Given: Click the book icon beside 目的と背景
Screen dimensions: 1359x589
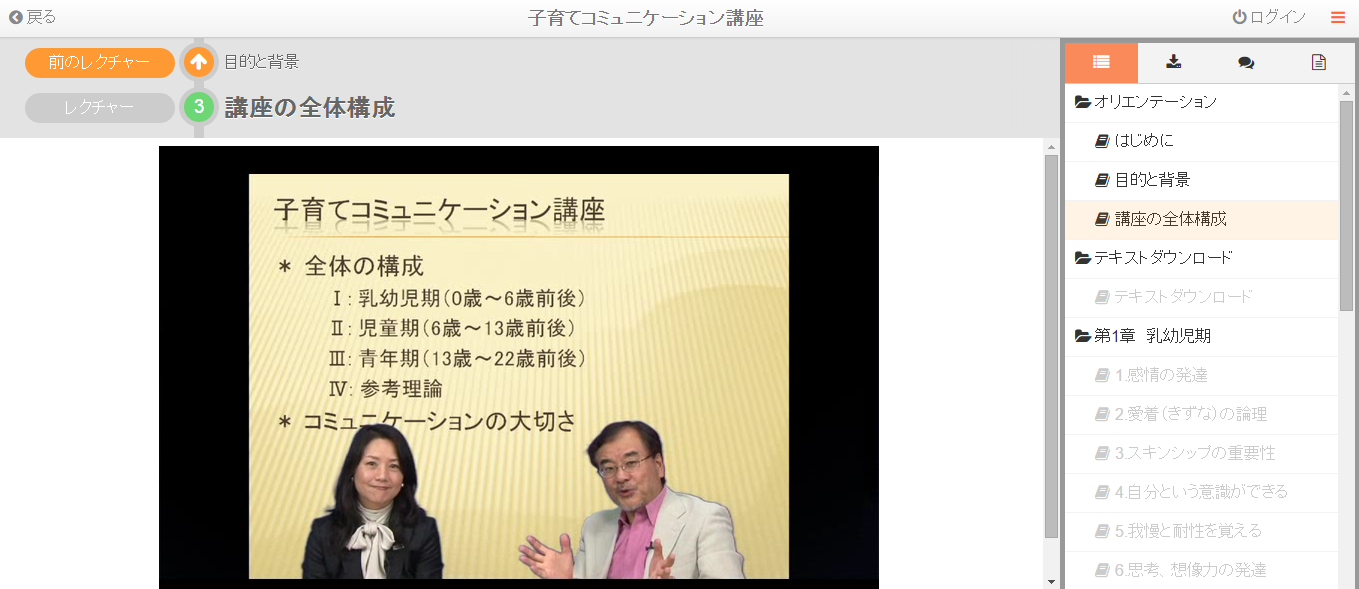Looking at the screenshot, I should [x=1103, y=180].
